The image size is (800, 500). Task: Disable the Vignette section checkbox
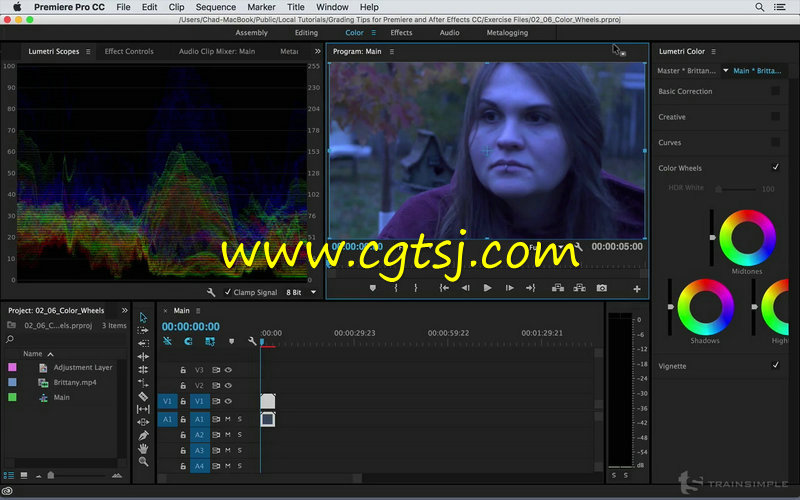pos(776,365)
